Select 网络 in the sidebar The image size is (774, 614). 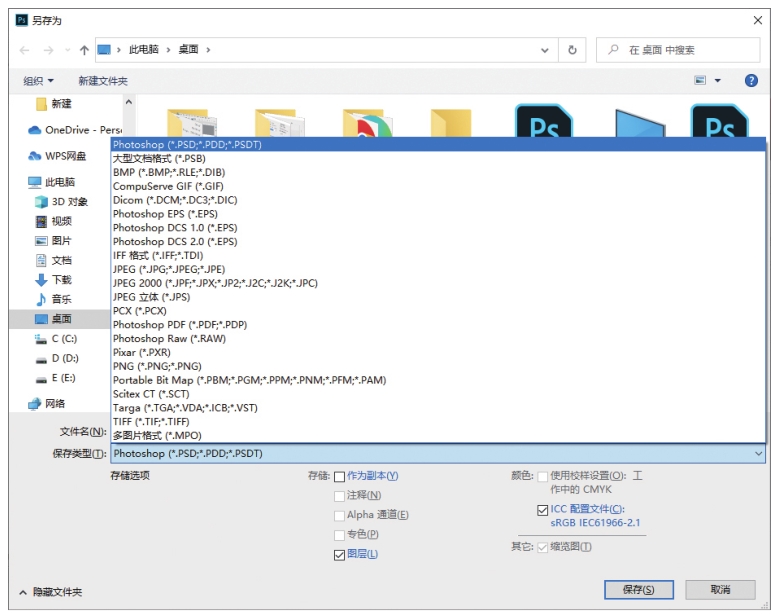coord(47,404)
